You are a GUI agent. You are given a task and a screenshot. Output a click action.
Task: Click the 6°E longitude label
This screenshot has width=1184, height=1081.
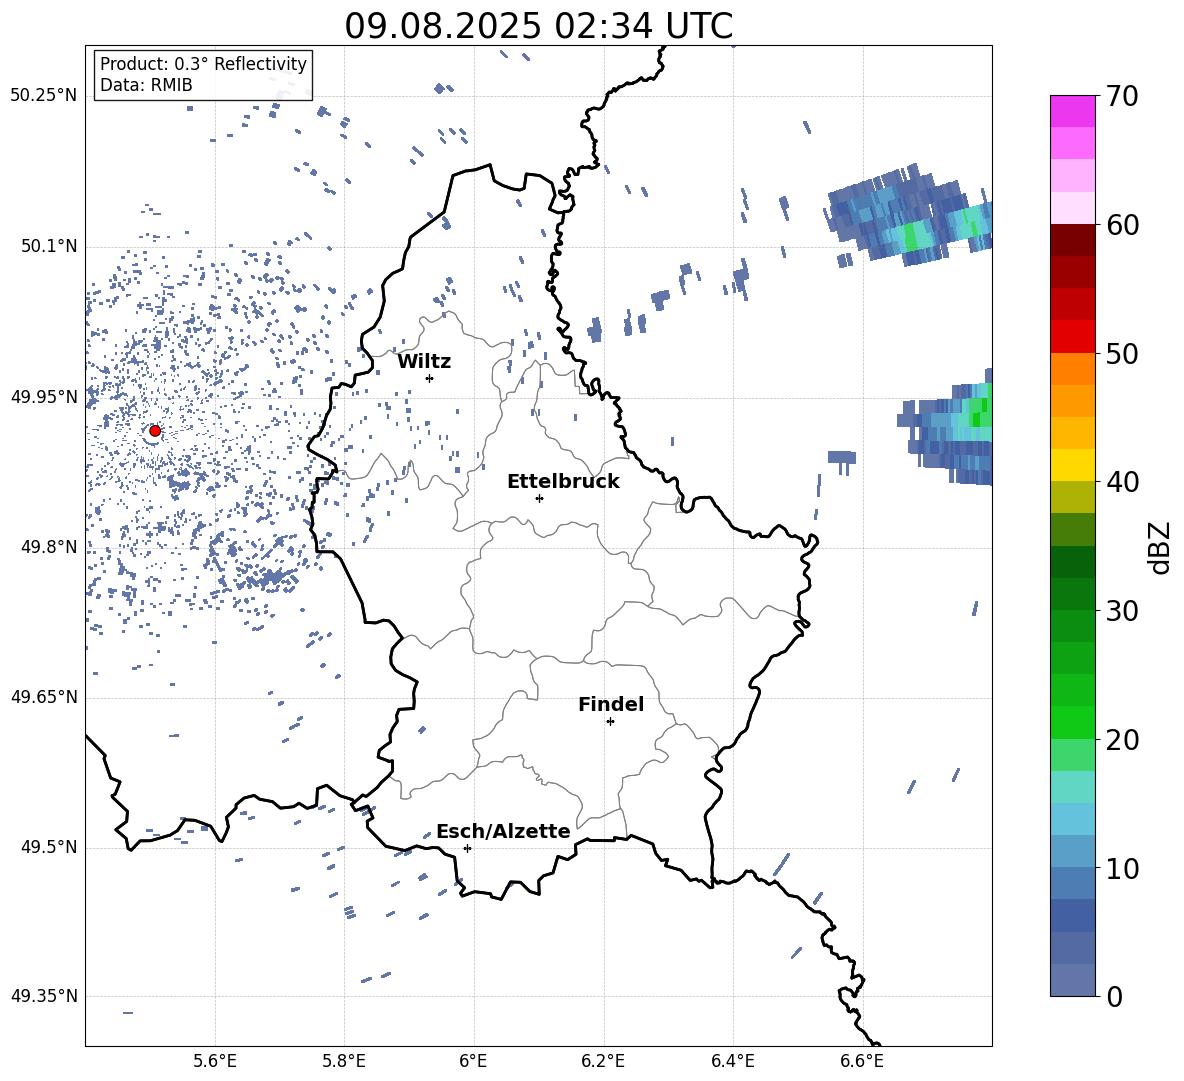tap(473, 1061)
